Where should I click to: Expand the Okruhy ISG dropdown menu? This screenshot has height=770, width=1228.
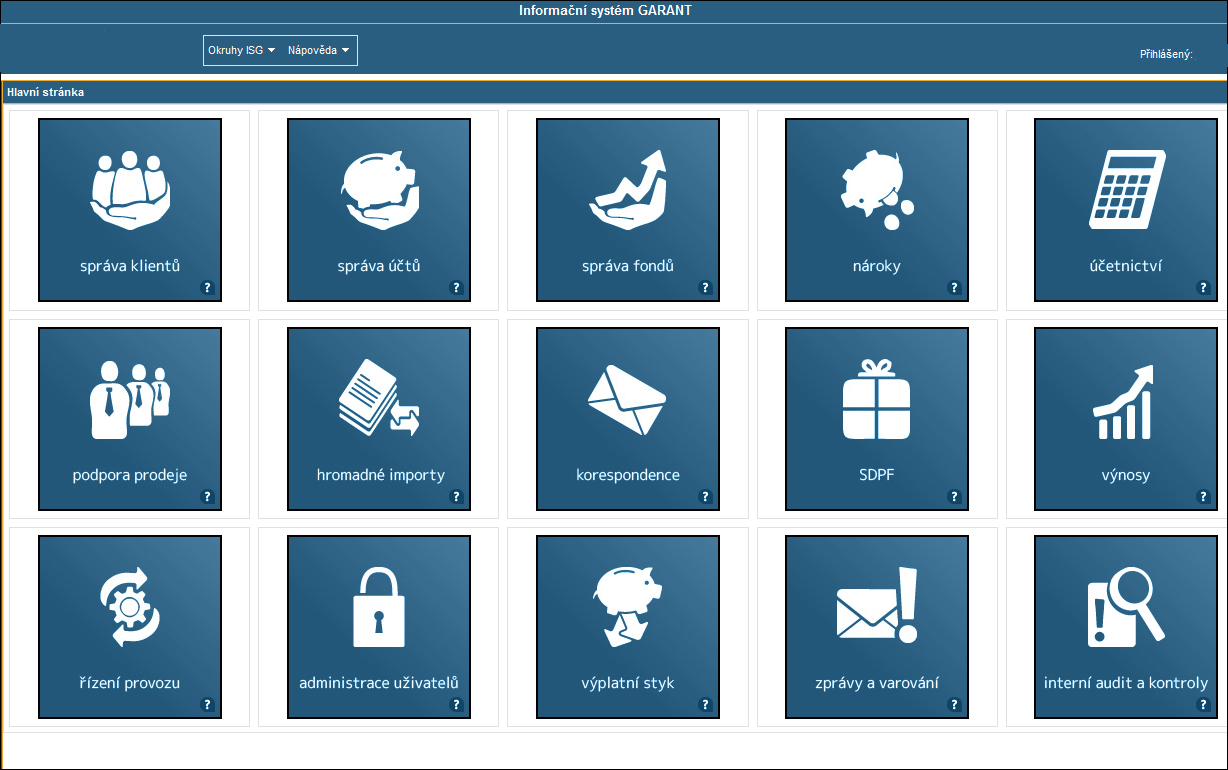pyautogui.click(x=240, y=50)
